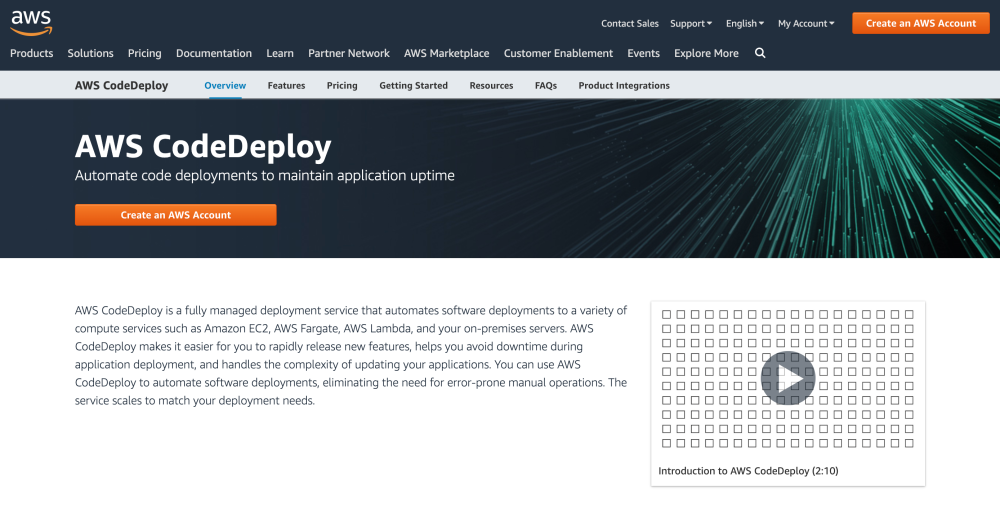Open the Documentation menu
This screenshot has height=527, width=1000.
tap(214, 54)
